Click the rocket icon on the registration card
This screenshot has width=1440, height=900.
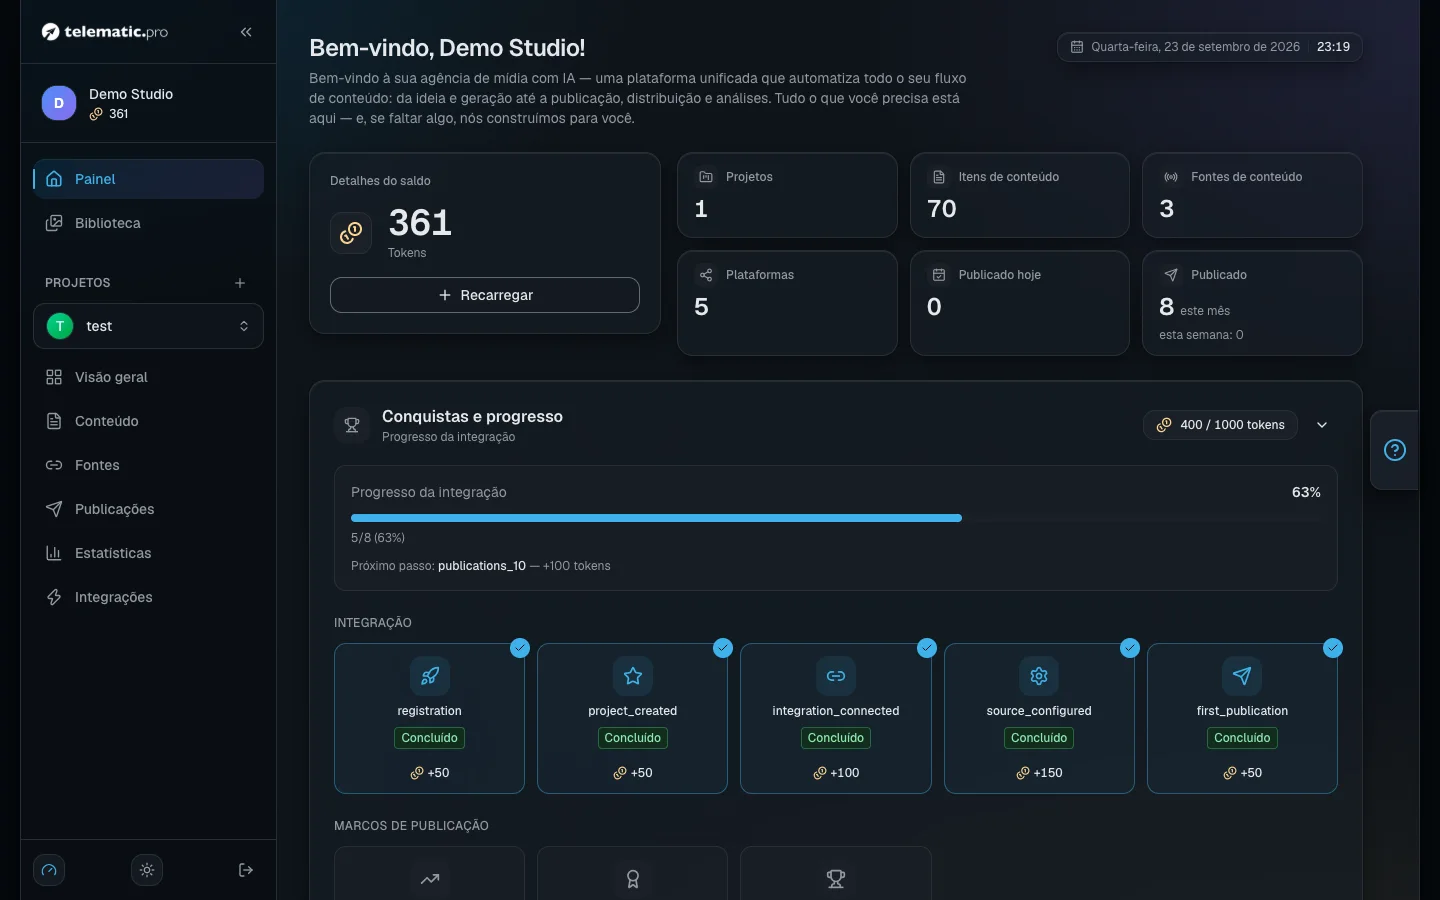[430, 676]
